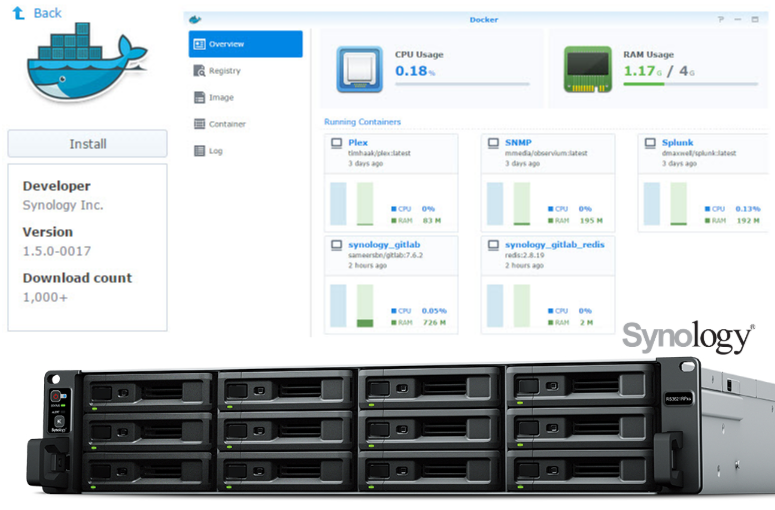Go back using the Back link
The height and width of the screenshot is (510, 775).
(x=47, y=13)
